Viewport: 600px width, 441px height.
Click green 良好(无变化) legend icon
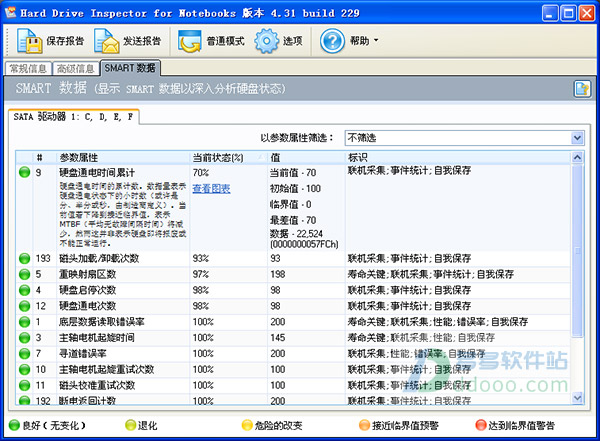click(x=14, y=425)
